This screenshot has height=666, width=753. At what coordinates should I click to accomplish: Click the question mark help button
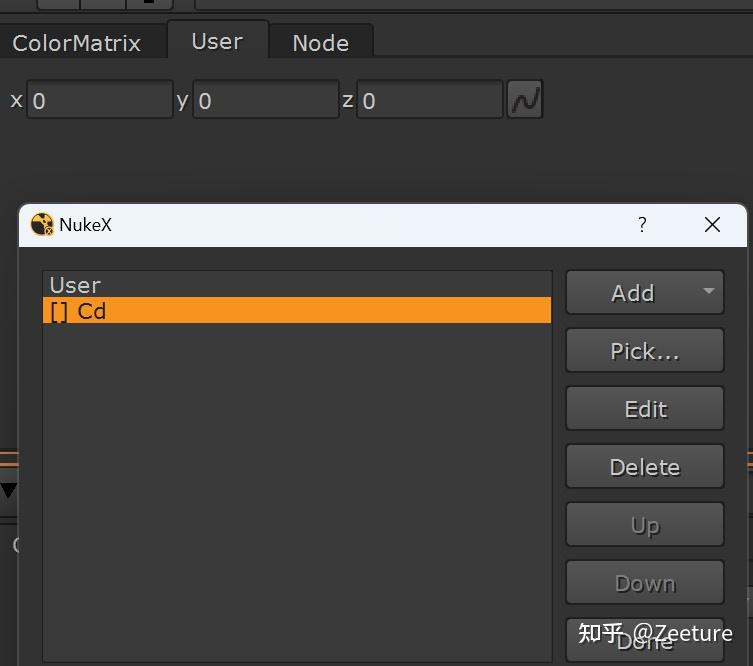click(642, 224)
